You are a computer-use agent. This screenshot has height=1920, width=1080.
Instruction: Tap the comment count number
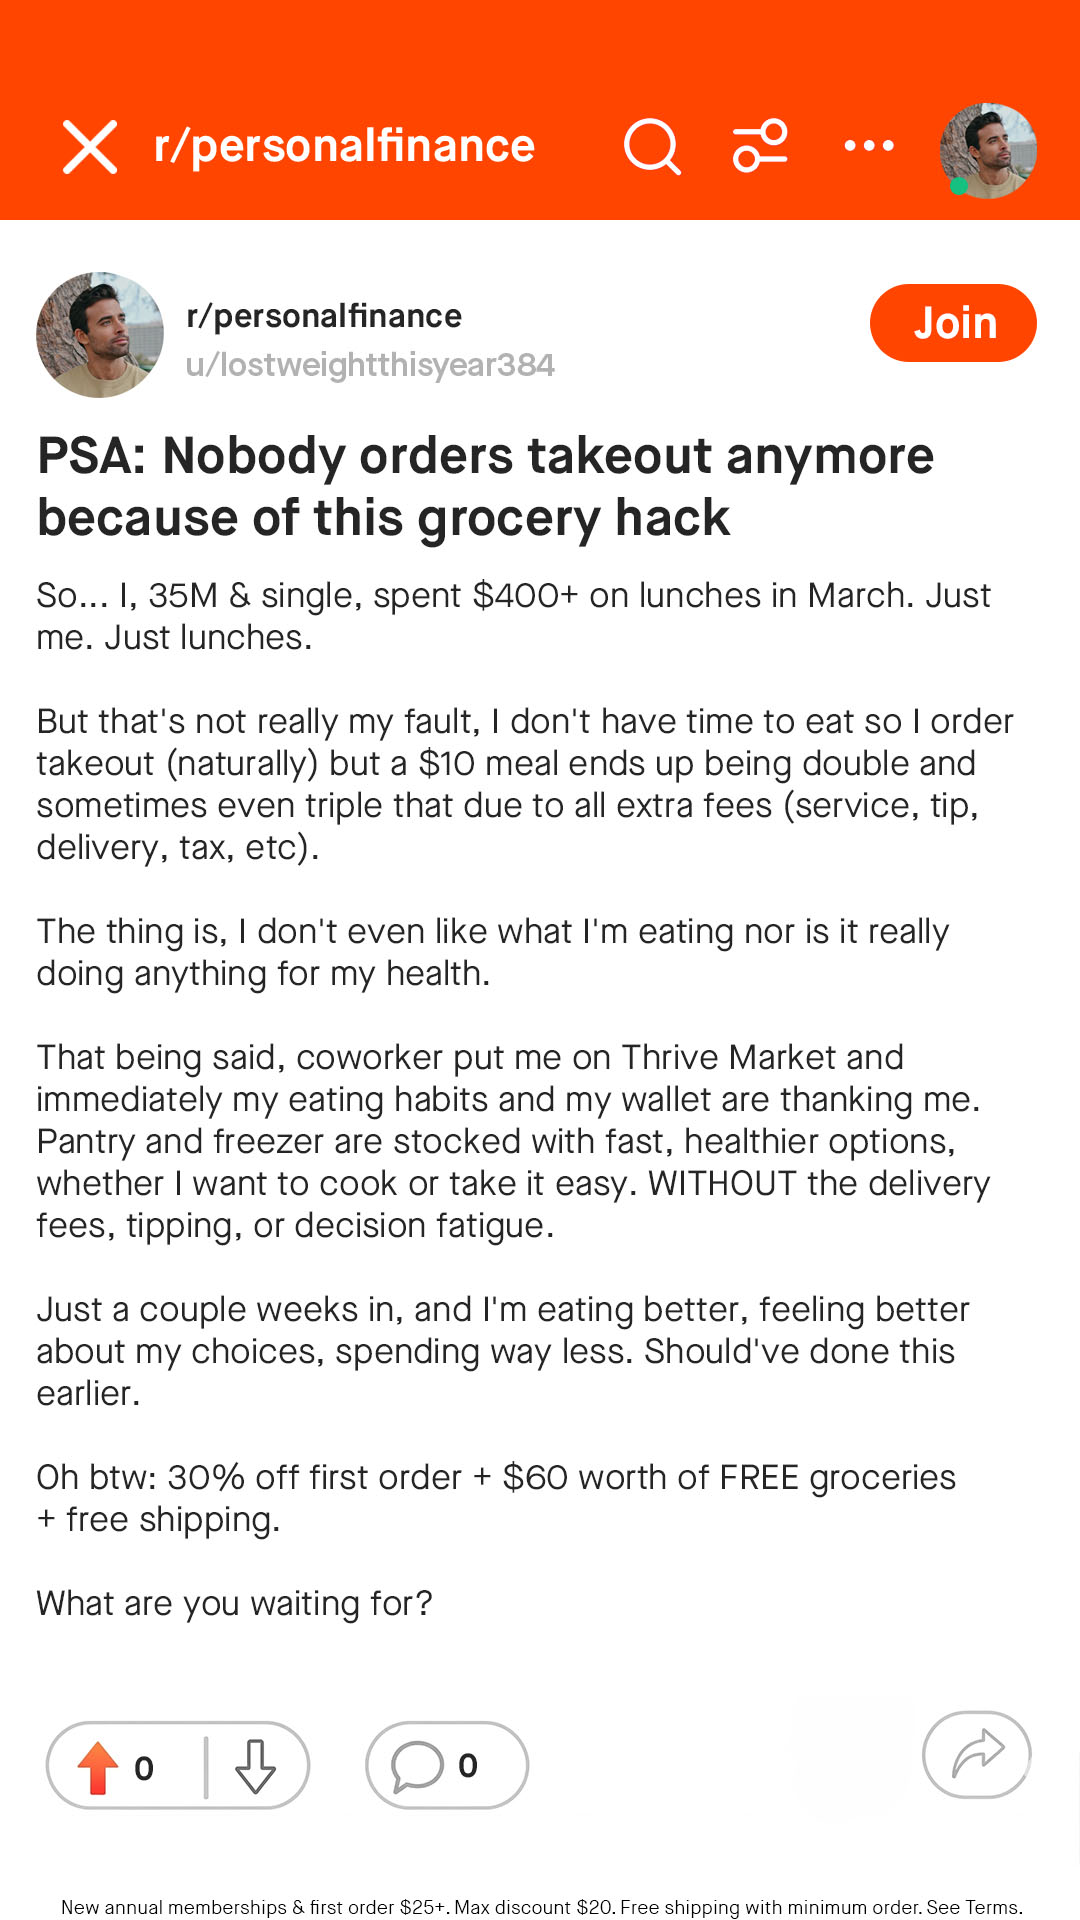pyautogui.click(x=468, y=1766)
